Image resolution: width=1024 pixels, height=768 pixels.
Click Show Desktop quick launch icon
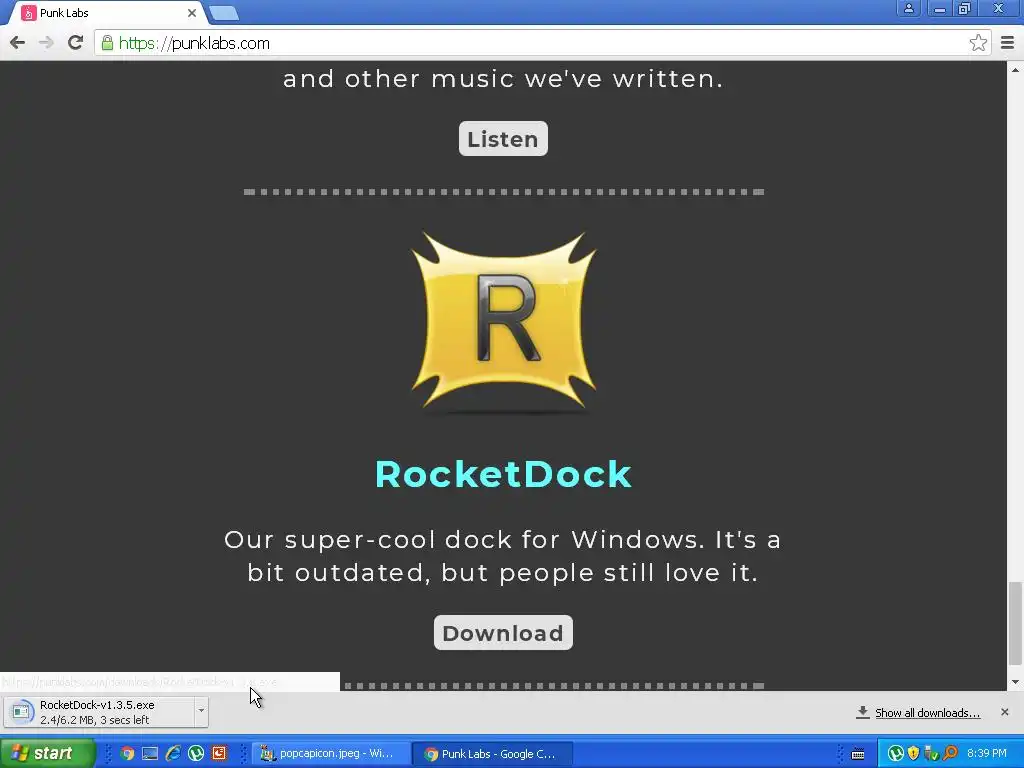(x=150, y=754)
